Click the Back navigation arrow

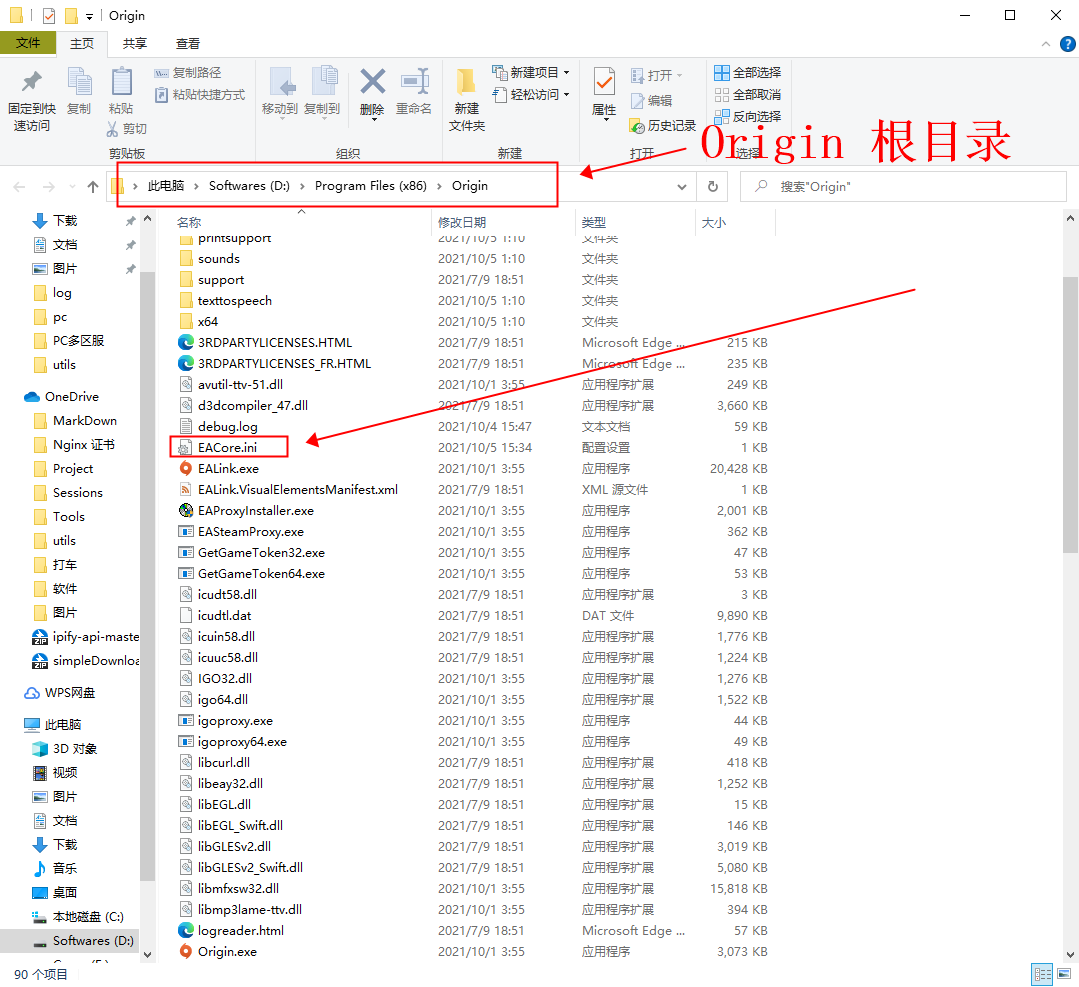(19, 187)
